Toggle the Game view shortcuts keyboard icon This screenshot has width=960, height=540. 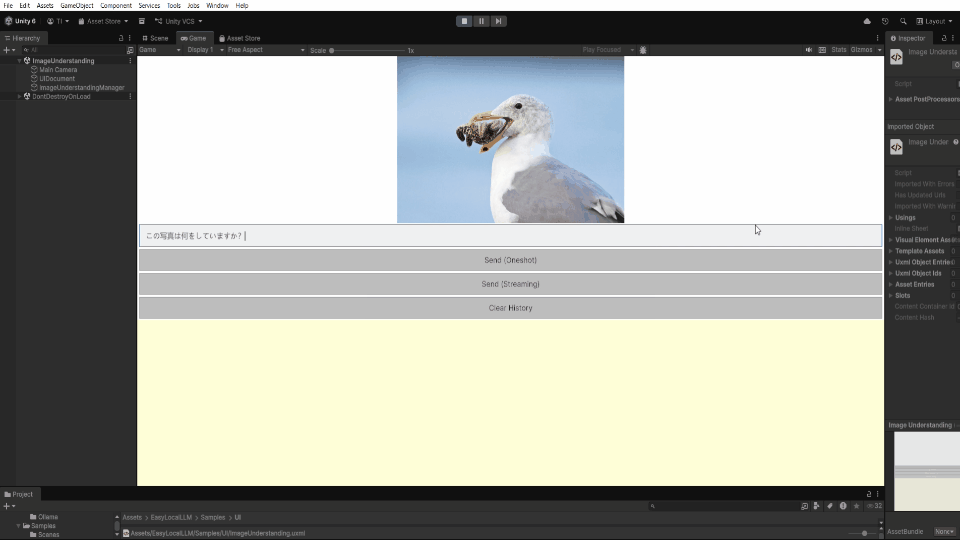point(822,50)
